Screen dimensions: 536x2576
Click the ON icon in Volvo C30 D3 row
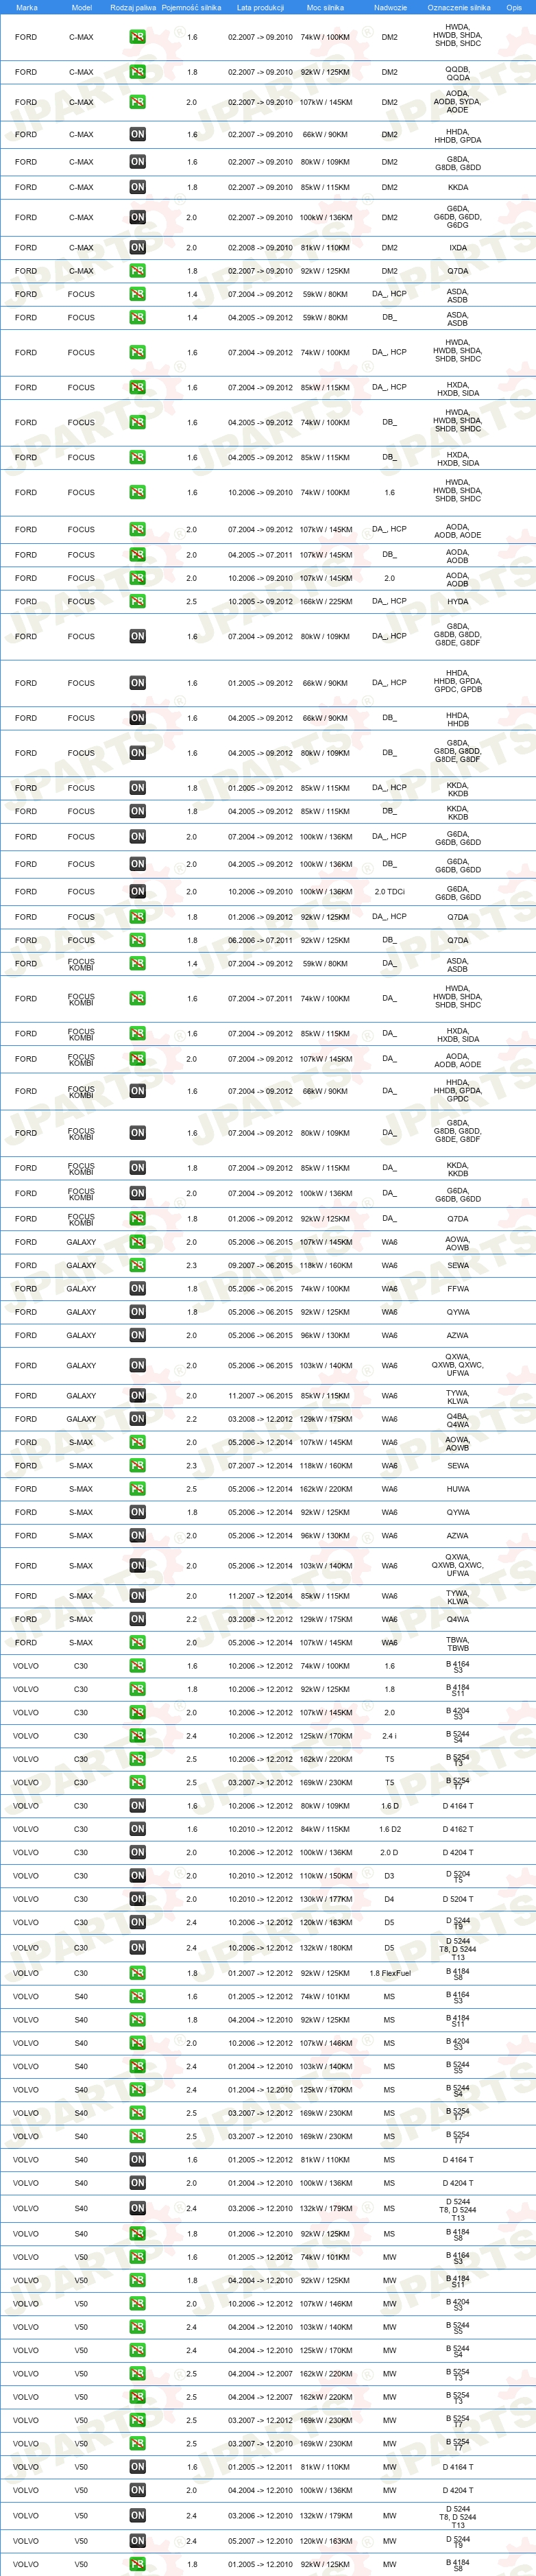pyautogui.click(x=137, y=1876)
